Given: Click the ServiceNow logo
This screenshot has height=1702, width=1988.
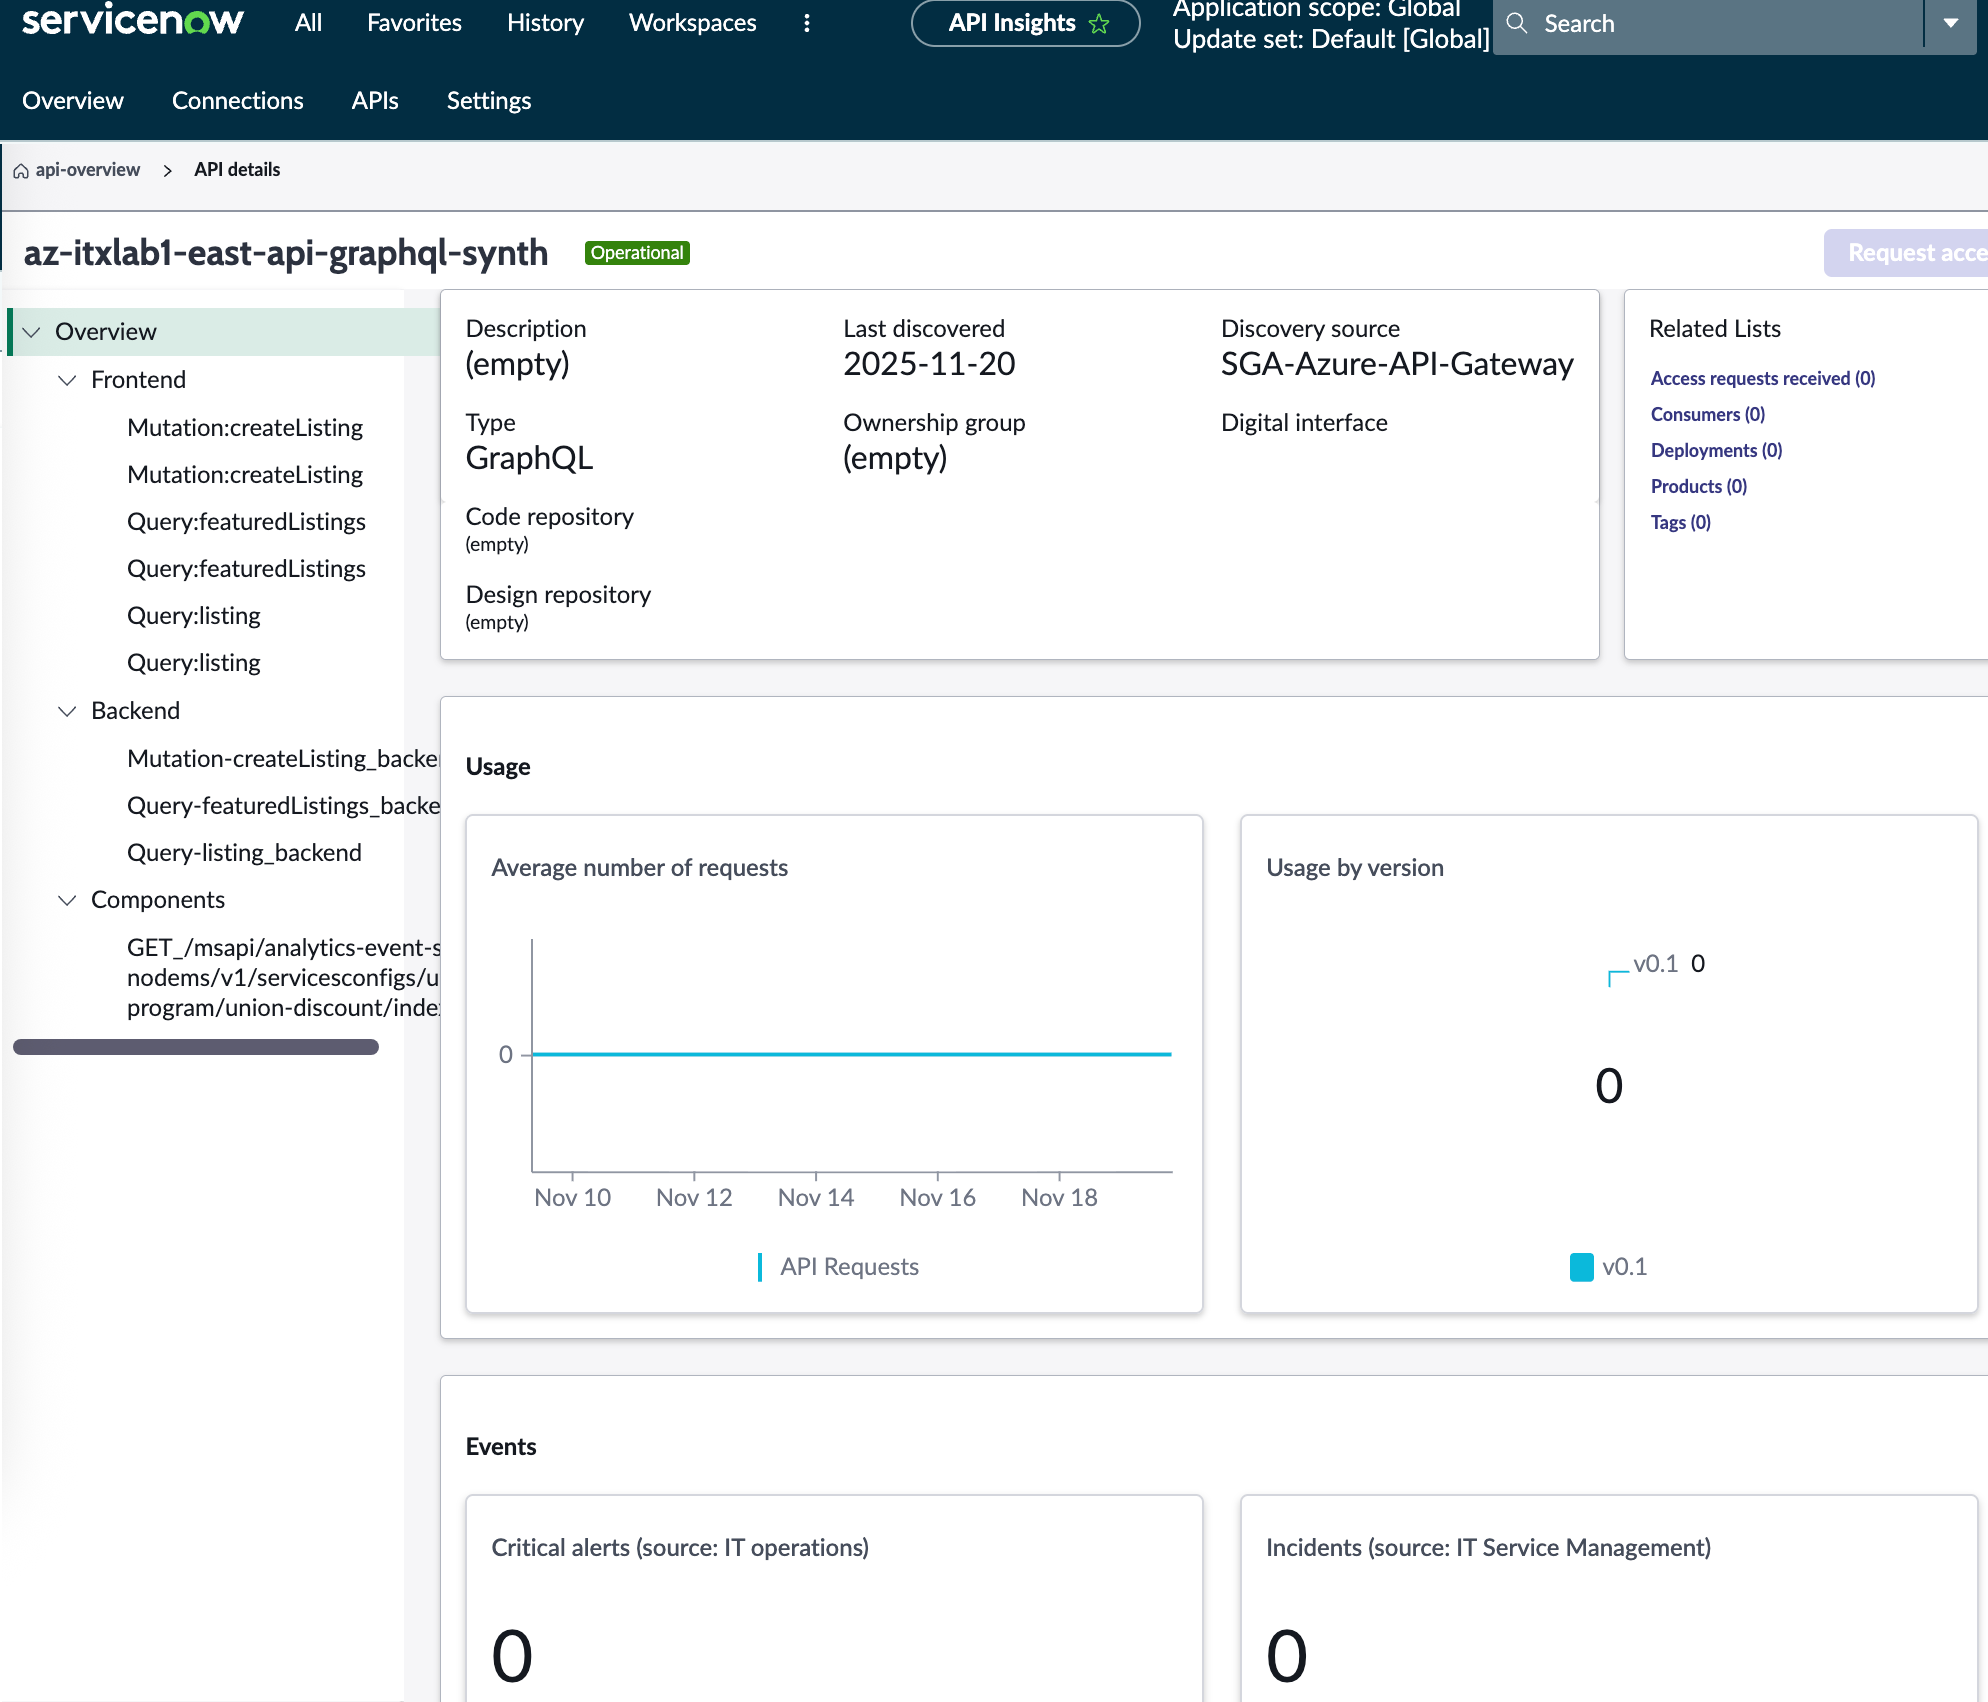Looking at the screenshot, I should point(132,20).
